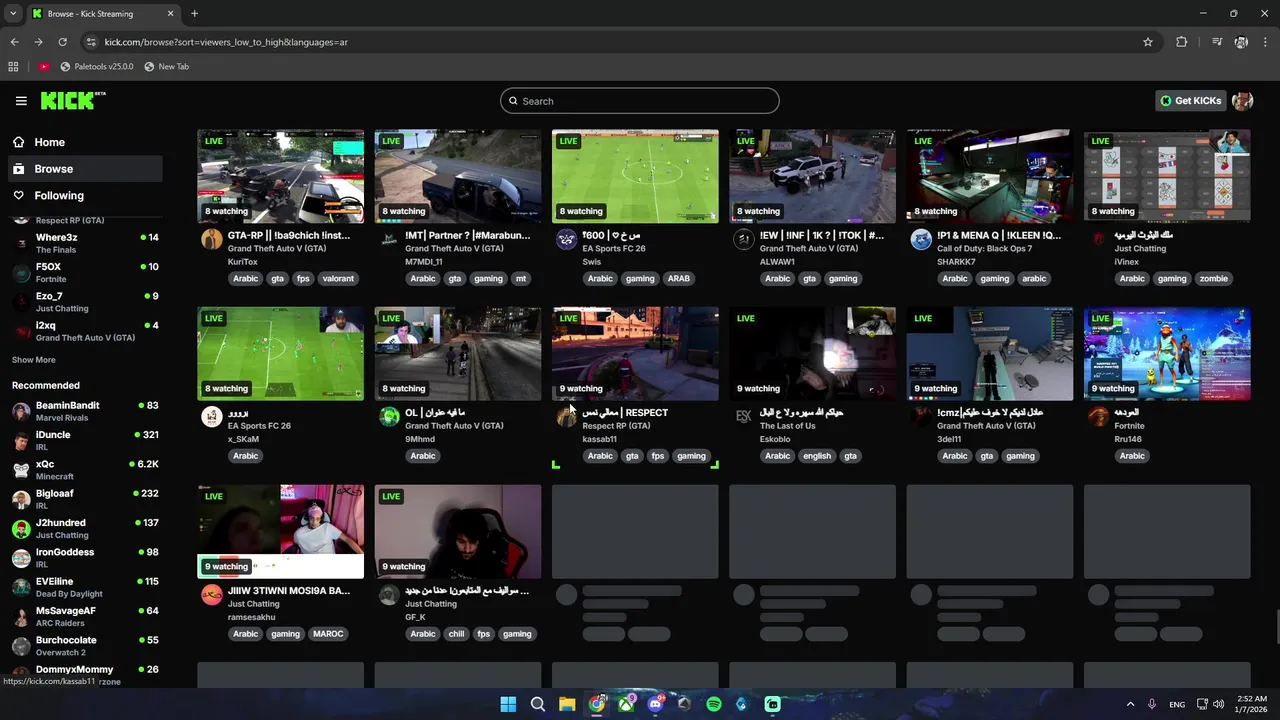Screen dimensions: 1280x720
Task: Show hidden tray icons chevron
Action: click(1131, 704)
